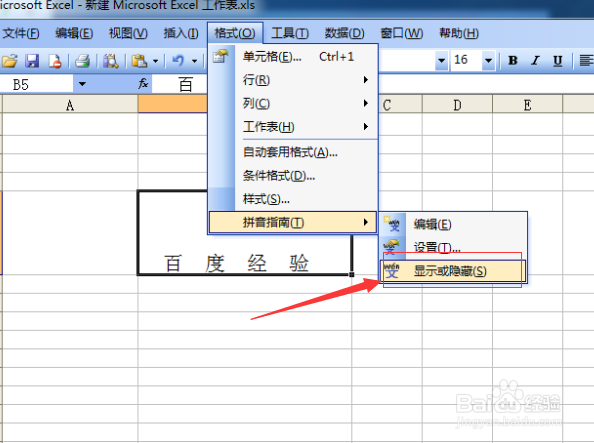Click the font size field showing 16

[x=466, y=60]
